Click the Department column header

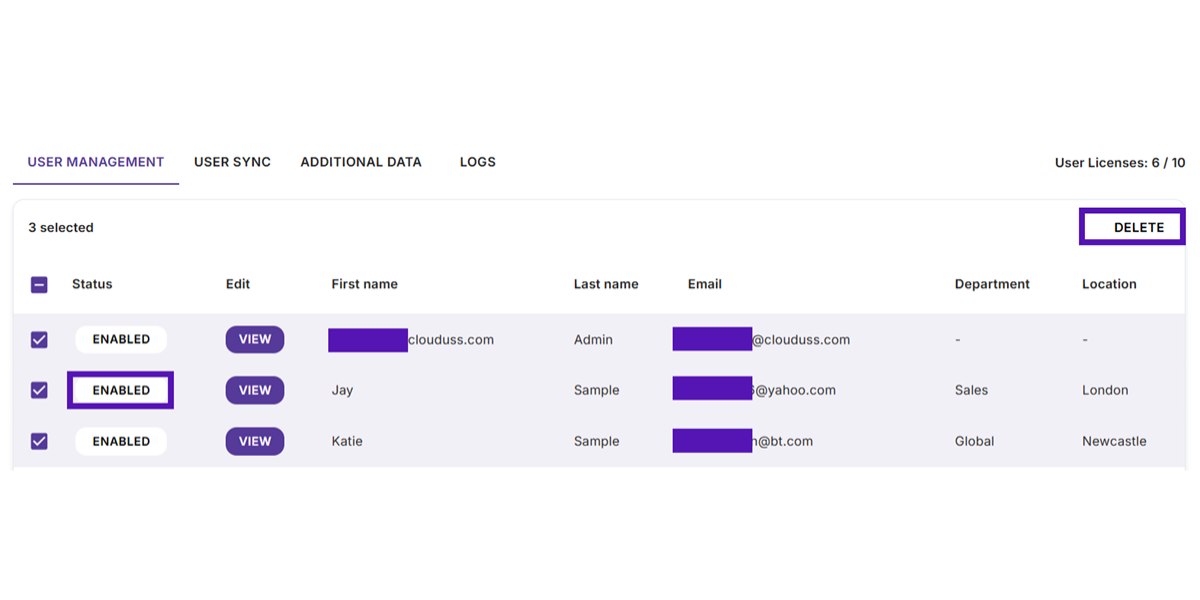tap(992, 284)
